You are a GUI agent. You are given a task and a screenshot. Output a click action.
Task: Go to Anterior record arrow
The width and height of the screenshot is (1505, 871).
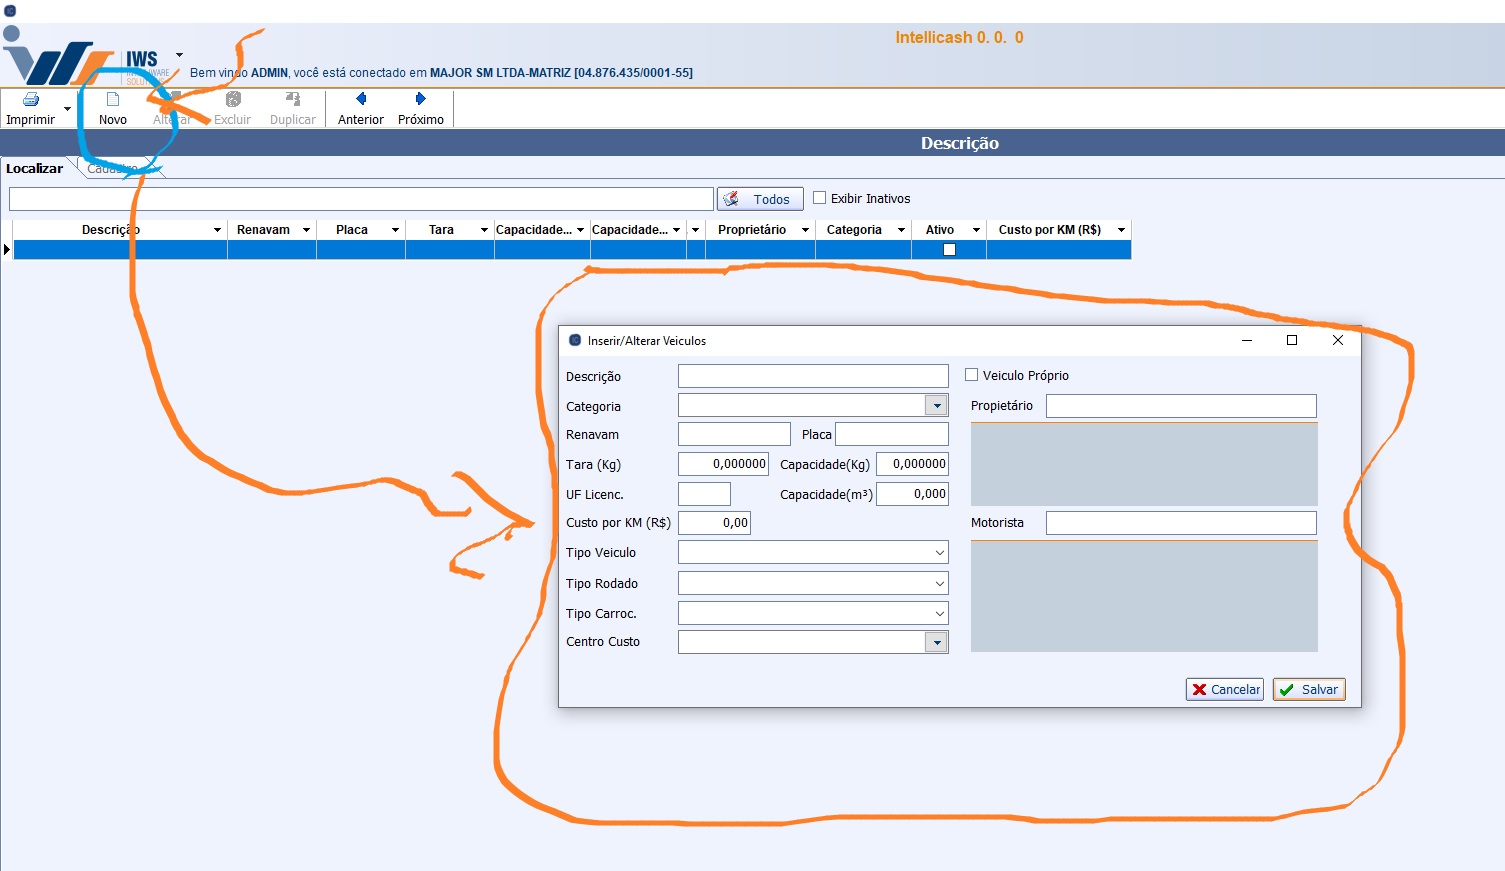tap(361, 99)
